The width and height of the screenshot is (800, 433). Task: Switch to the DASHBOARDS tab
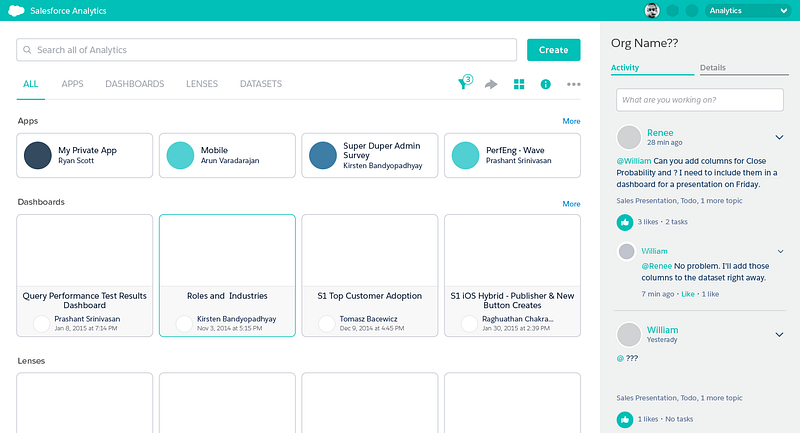[135, 84]
